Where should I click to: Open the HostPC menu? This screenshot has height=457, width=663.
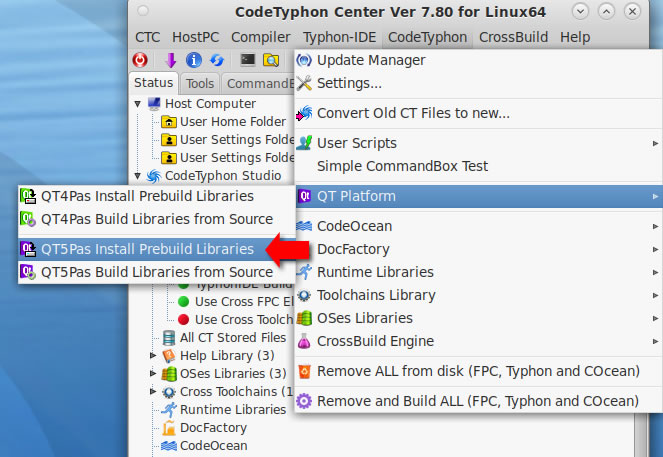195,37
